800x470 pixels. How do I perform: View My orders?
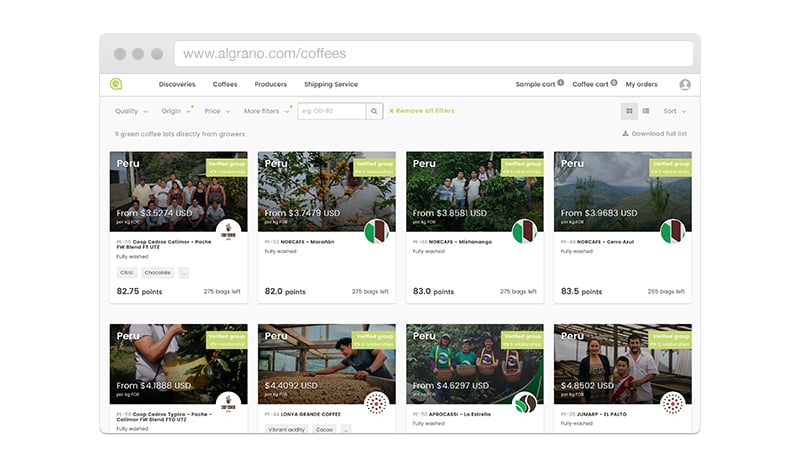[x=641, y=84]
